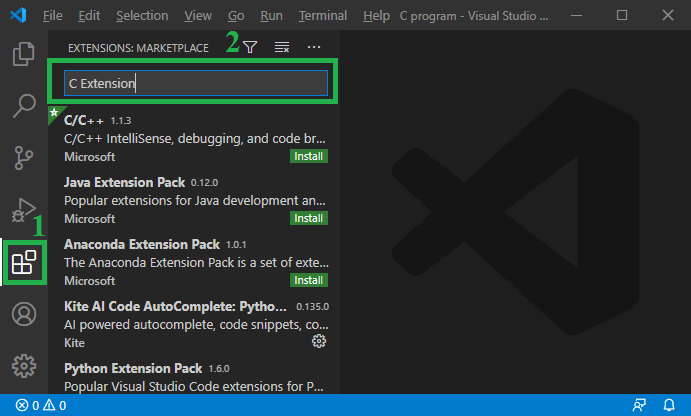691x416 pixels.
Task: Open the Run and Debug view
Action: coord(24,210)
